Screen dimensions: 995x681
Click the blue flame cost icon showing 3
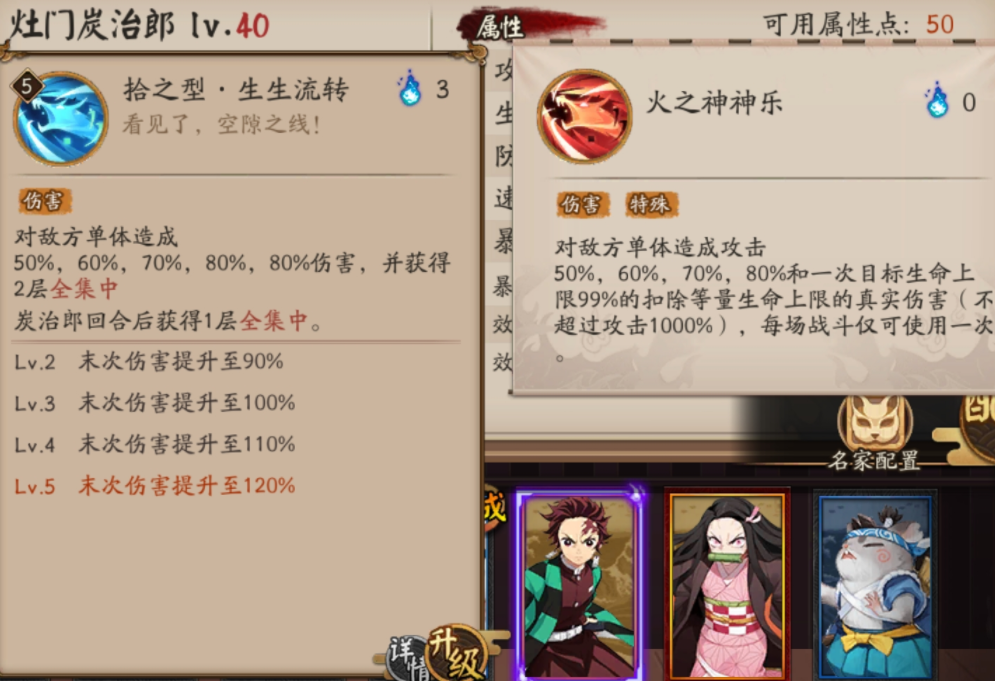[410, 88]
